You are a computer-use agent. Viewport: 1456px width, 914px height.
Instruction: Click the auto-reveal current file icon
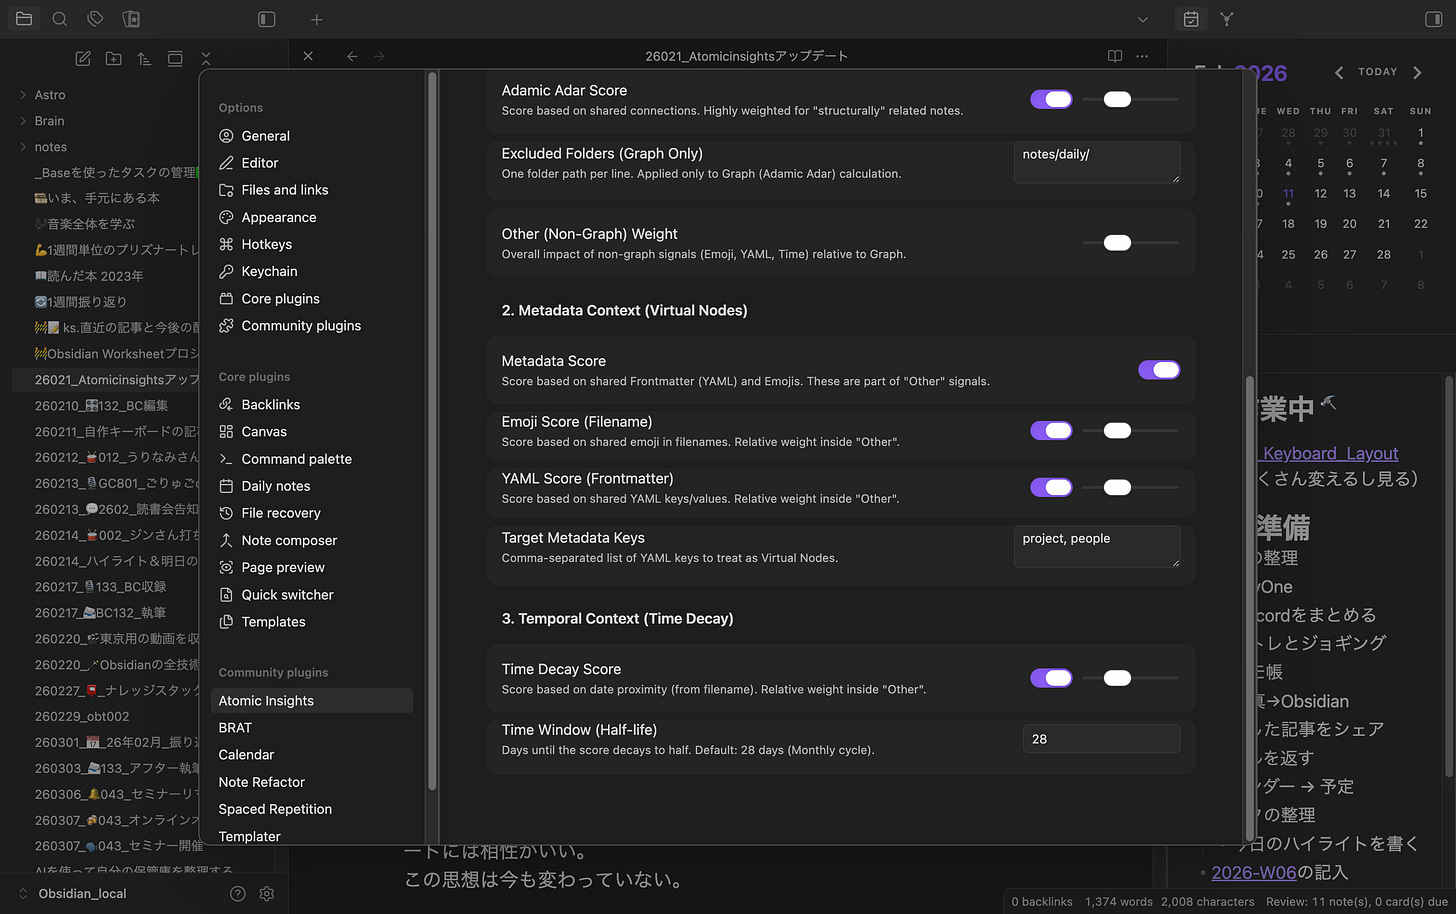pos(175,59)
